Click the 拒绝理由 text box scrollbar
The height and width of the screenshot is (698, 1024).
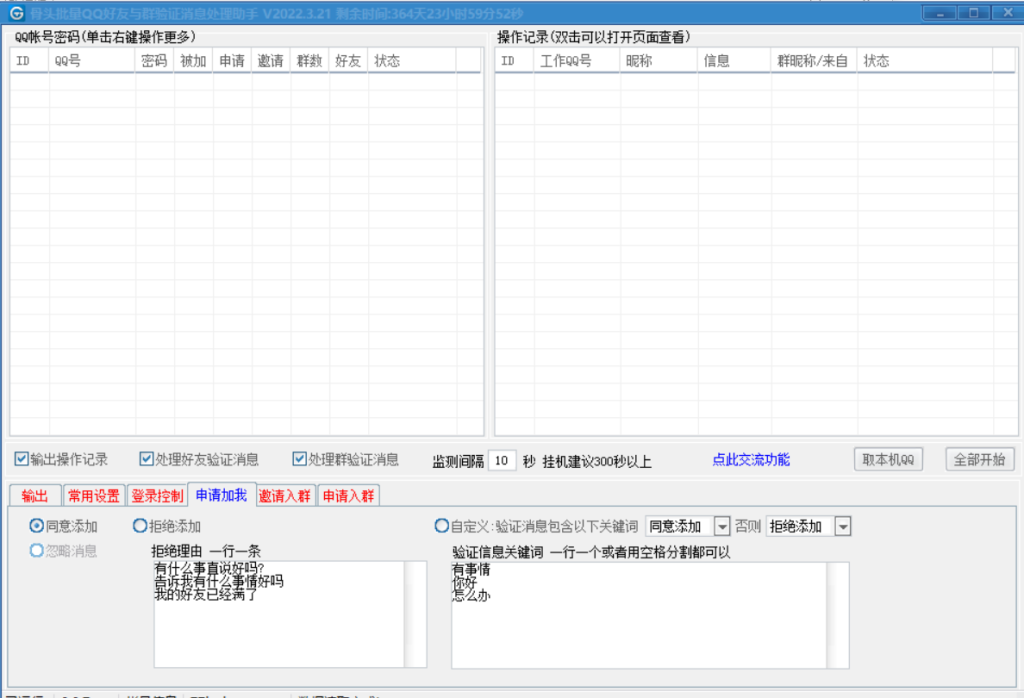point(414,613)
